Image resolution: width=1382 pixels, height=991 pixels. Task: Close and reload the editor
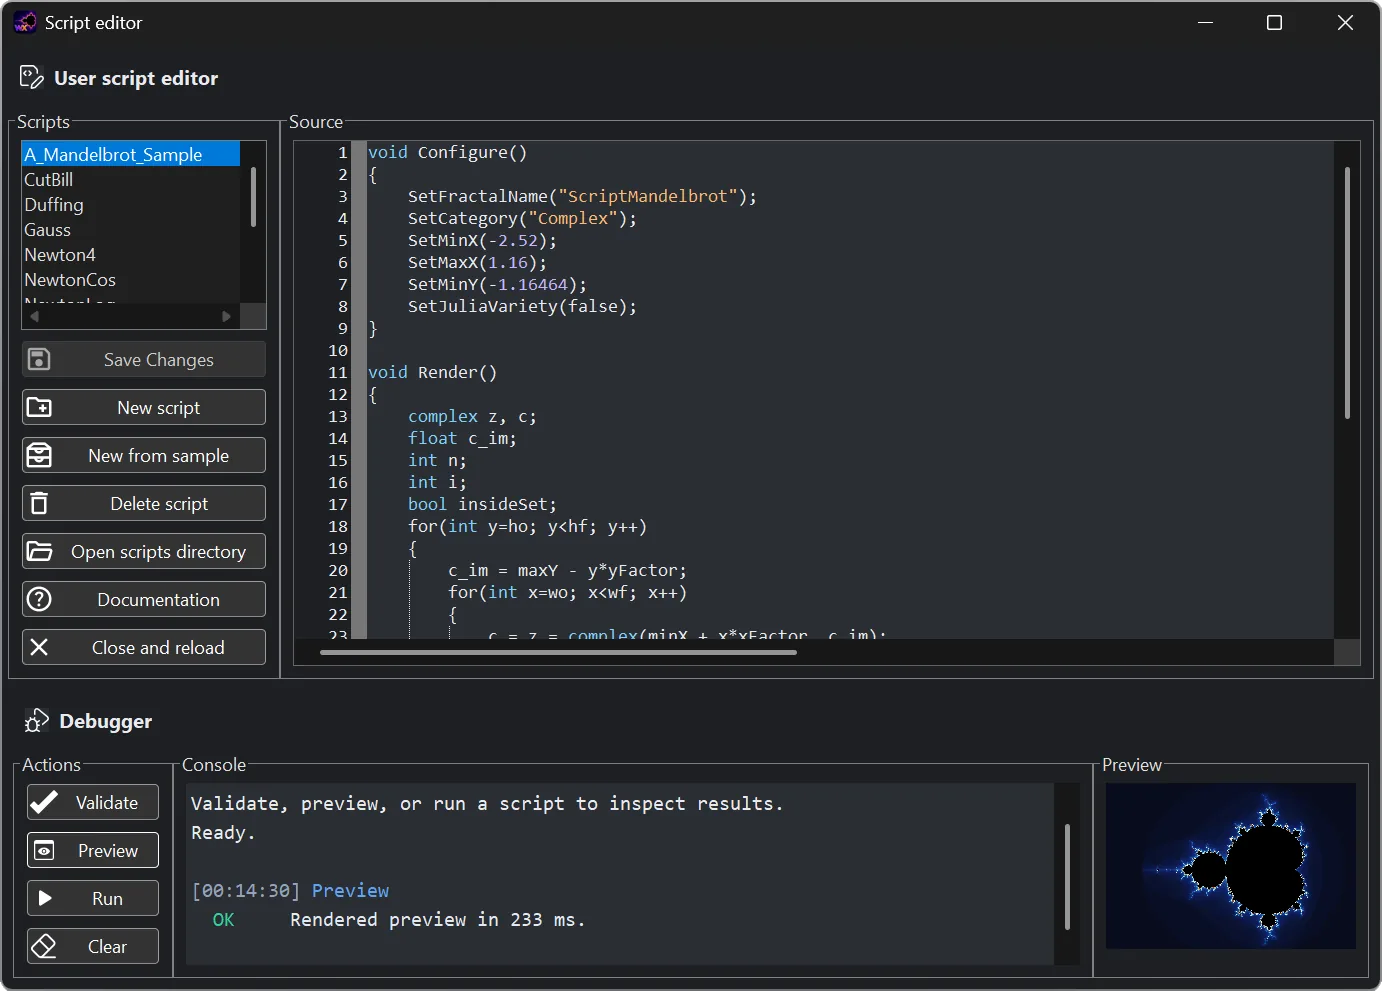(x=144, y=647)
